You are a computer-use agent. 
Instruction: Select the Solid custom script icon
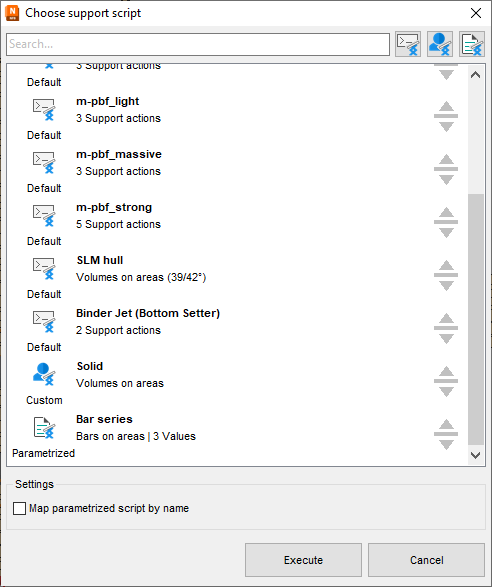coord(44,374)
